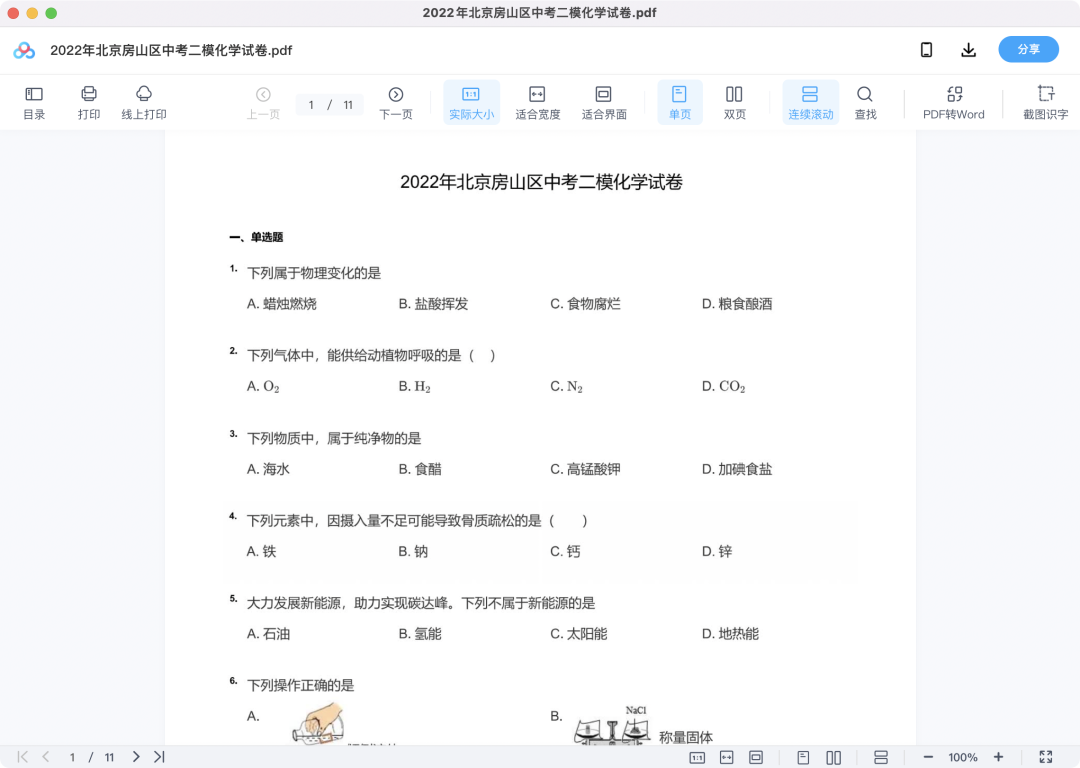
Task: Convert with PDF转Word tool
Action: point(954,102)
